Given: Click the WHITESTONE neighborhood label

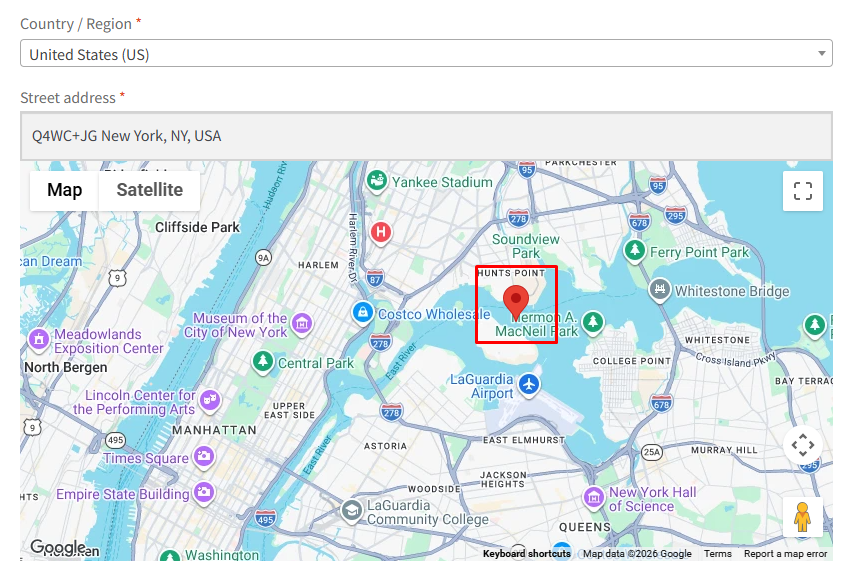Looking at the screenshot, I should click(717, 340).
